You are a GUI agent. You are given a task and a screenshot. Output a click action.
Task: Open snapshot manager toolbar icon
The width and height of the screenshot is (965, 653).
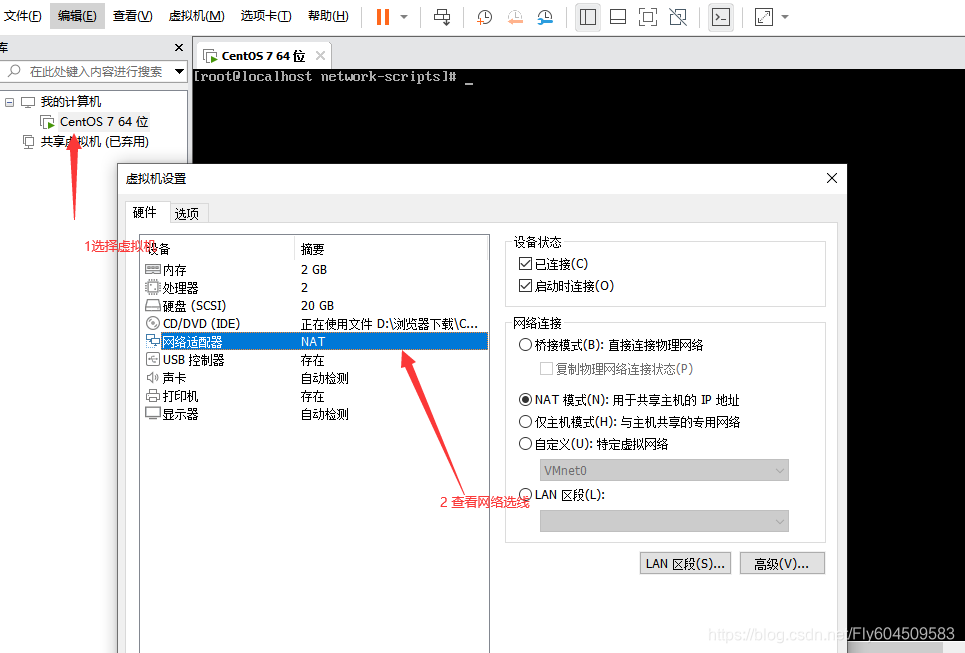point(545,17)
